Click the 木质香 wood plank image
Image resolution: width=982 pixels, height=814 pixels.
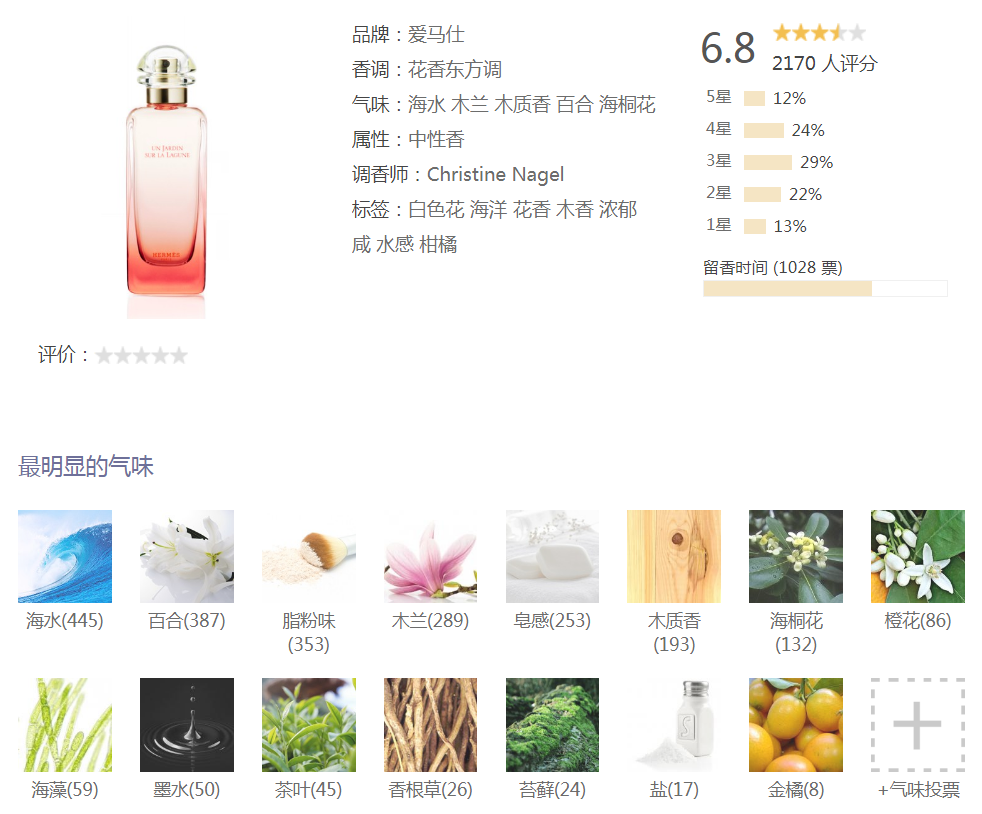[x=674, y=556]
